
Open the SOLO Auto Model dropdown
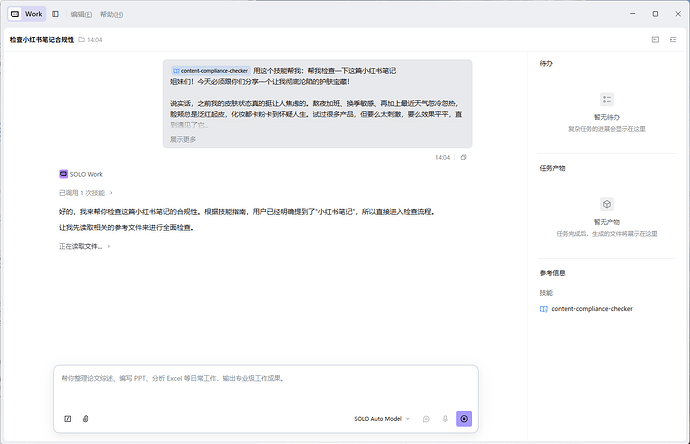382,419
